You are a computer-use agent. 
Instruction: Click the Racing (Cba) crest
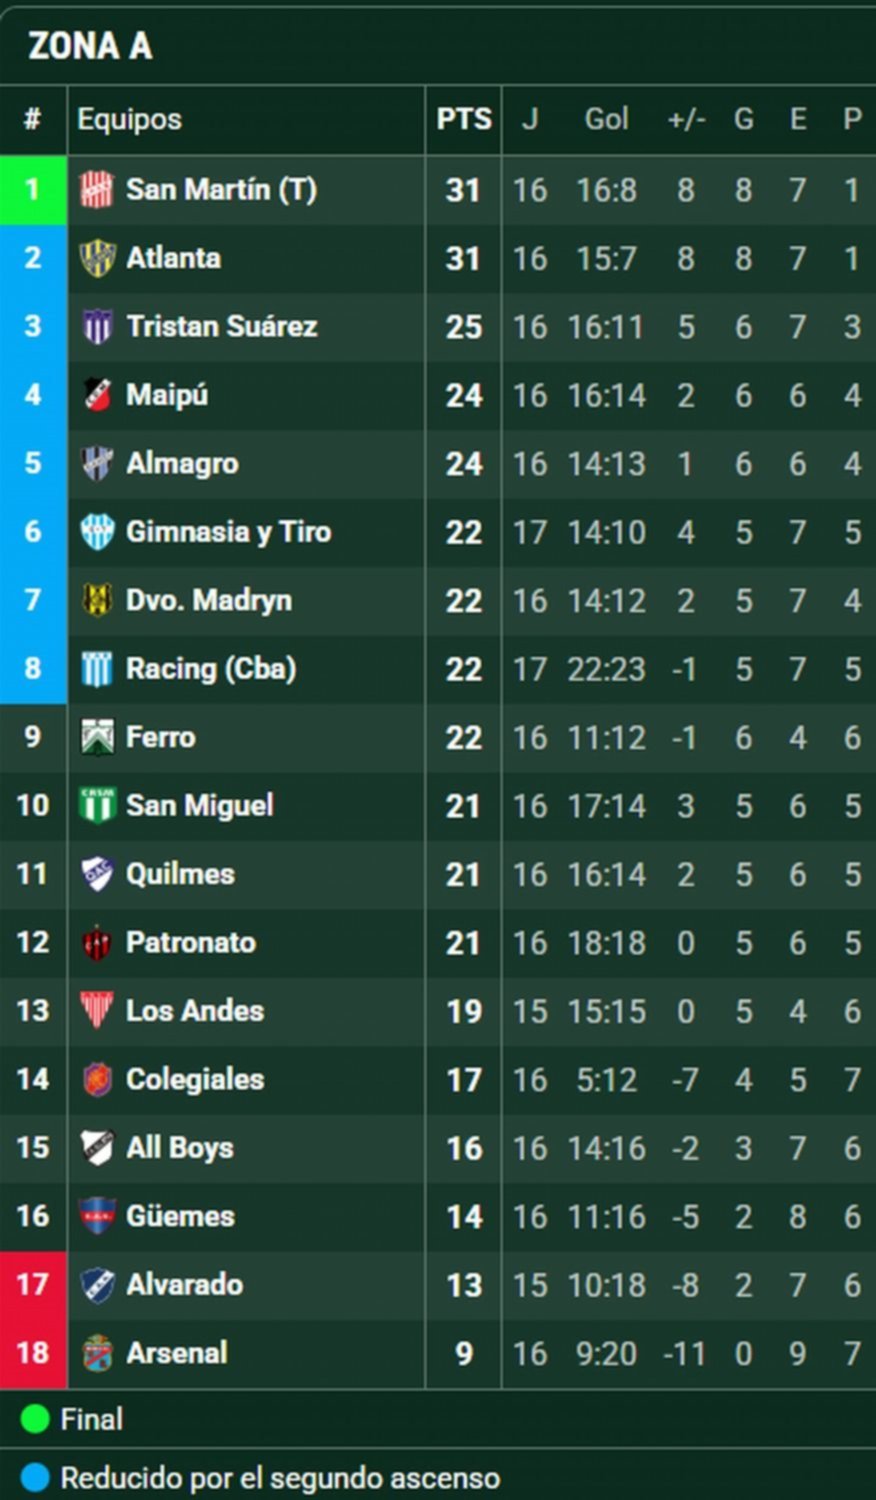click(x=97, y=669)
